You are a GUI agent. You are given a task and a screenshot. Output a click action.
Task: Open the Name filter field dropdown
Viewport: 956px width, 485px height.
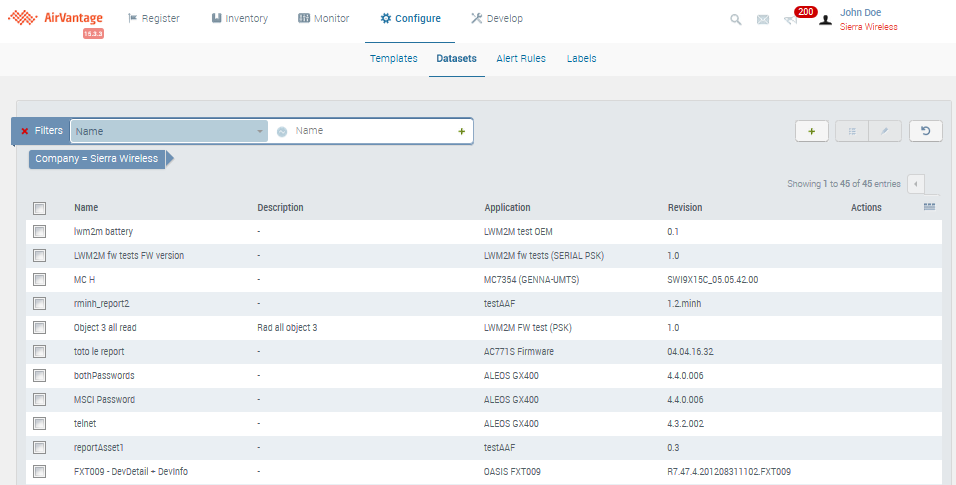click(169, 131)
